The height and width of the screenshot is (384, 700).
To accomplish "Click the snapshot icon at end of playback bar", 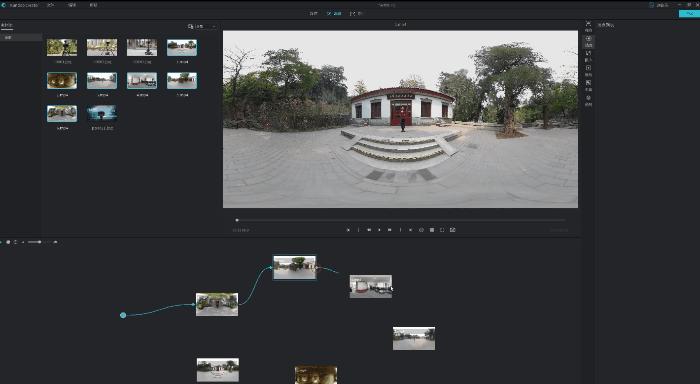I will [x=453, y=230].
